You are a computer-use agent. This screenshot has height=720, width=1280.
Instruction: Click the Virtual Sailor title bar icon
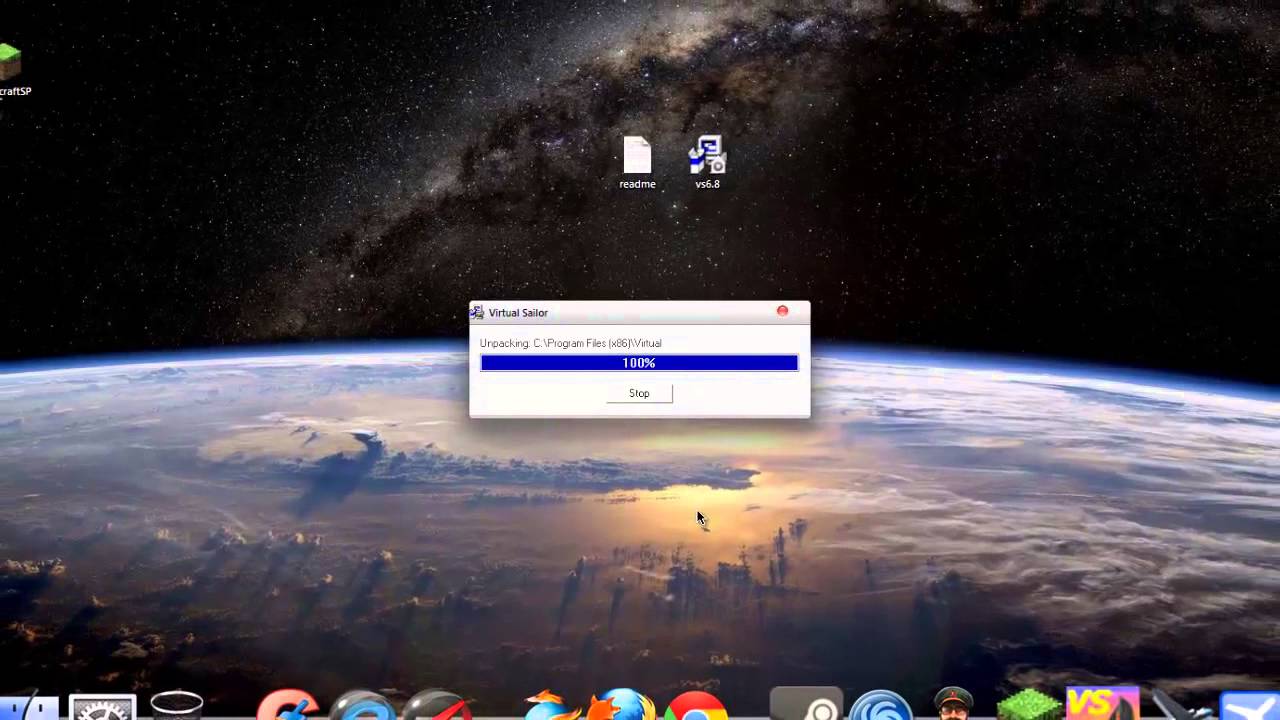[478, 312]
